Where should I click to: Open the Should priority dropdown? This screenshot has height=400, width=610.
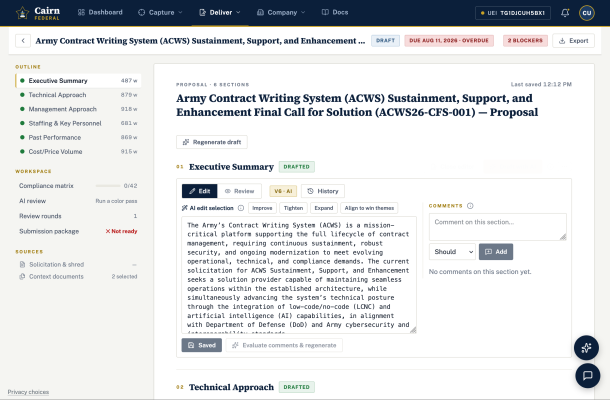452,252
